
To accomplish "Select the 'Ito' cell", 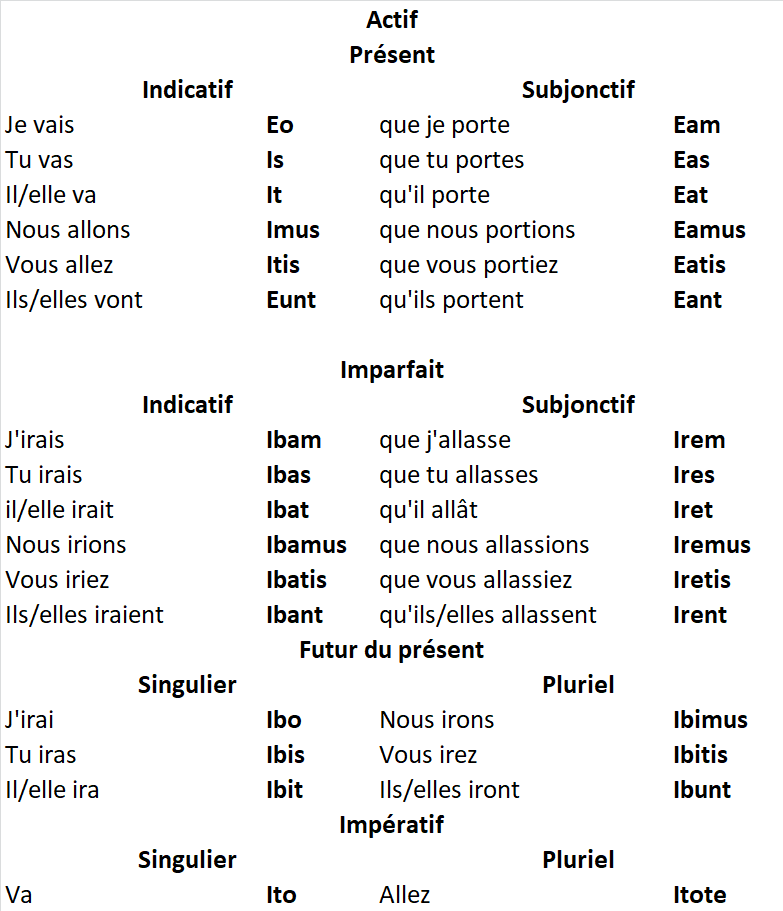I will pos(281,895).
